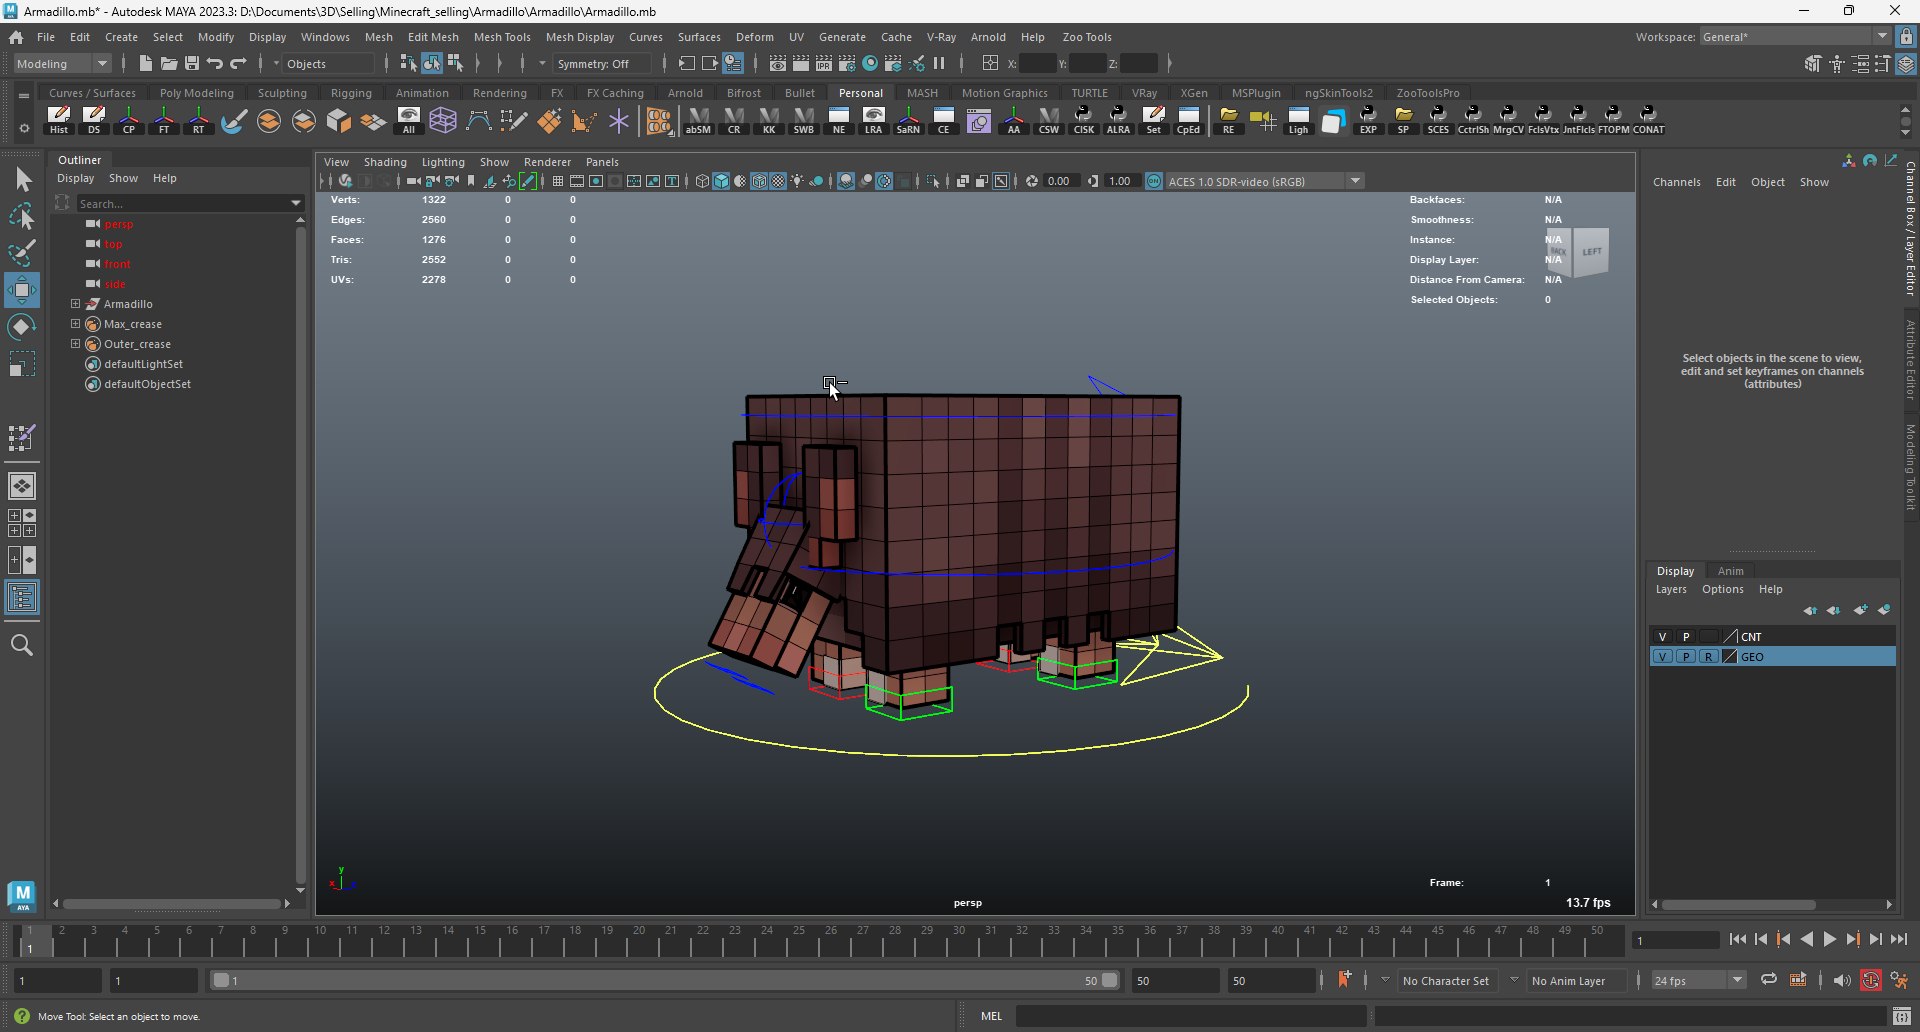Toggle playback P on the CNT layer
This screenshot has width=1920, height=1032.
(1686, 636)
